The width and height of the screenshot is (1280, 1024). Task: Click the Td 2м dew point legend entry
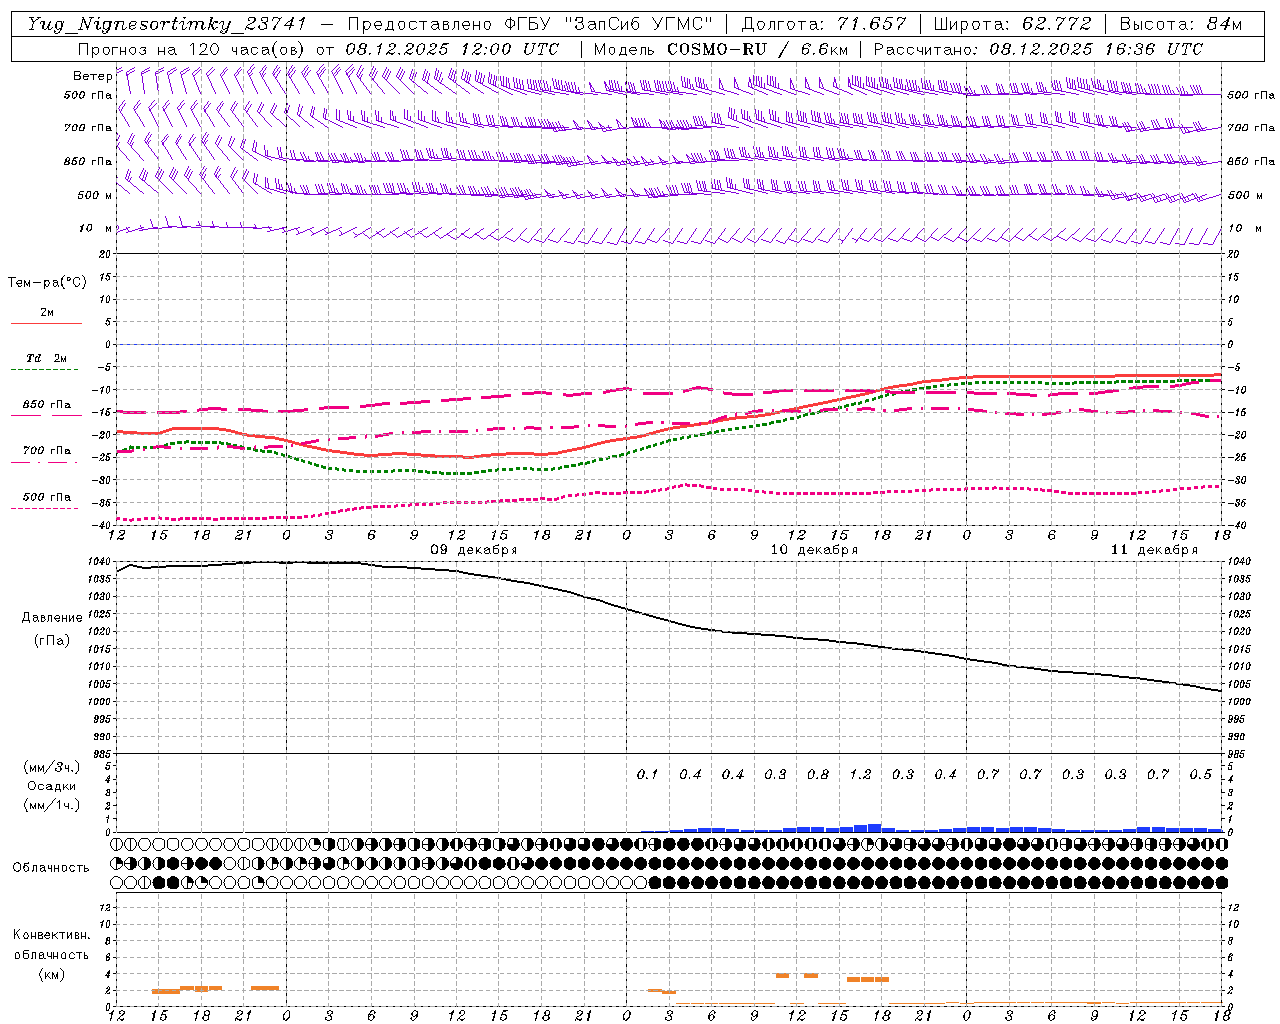[47, 358]
